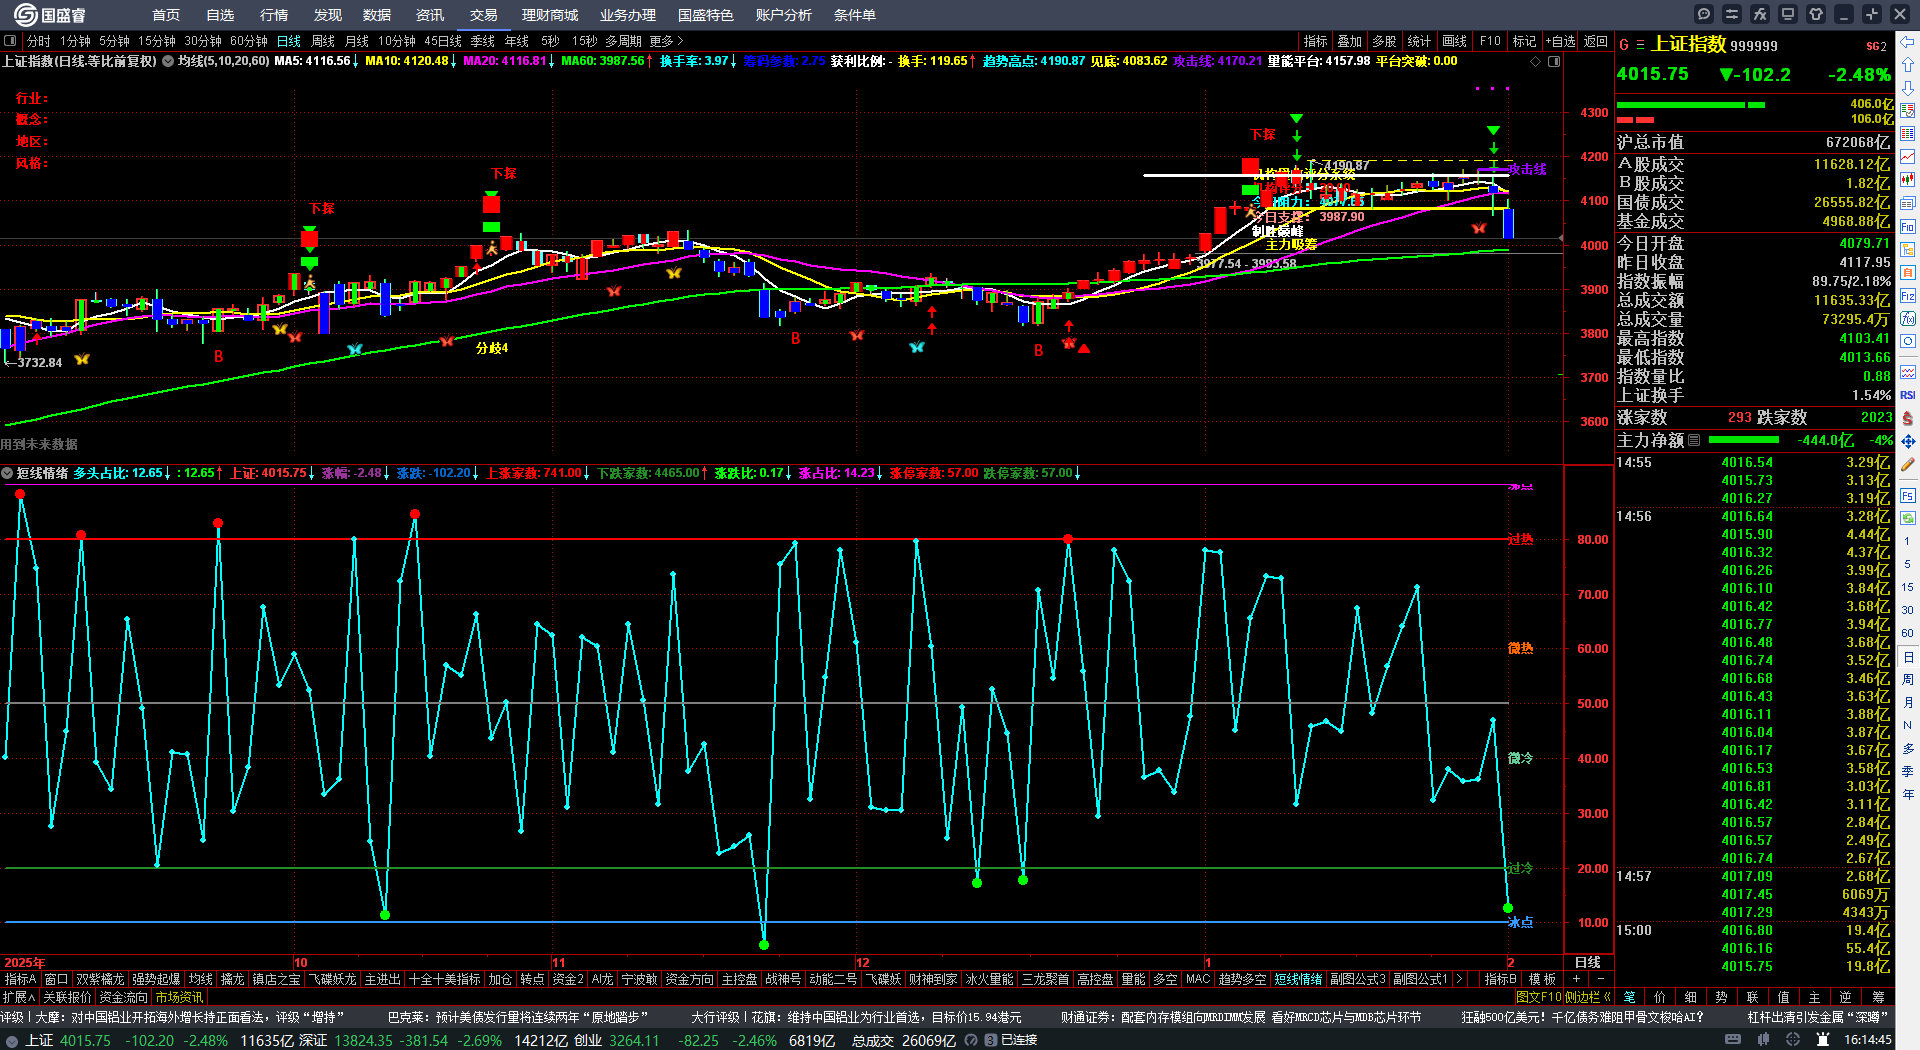The width and height of the screenshot is (1920, 1050).
Task: Expand the 扩展 panel at bottom left
Action: [19, 997]
